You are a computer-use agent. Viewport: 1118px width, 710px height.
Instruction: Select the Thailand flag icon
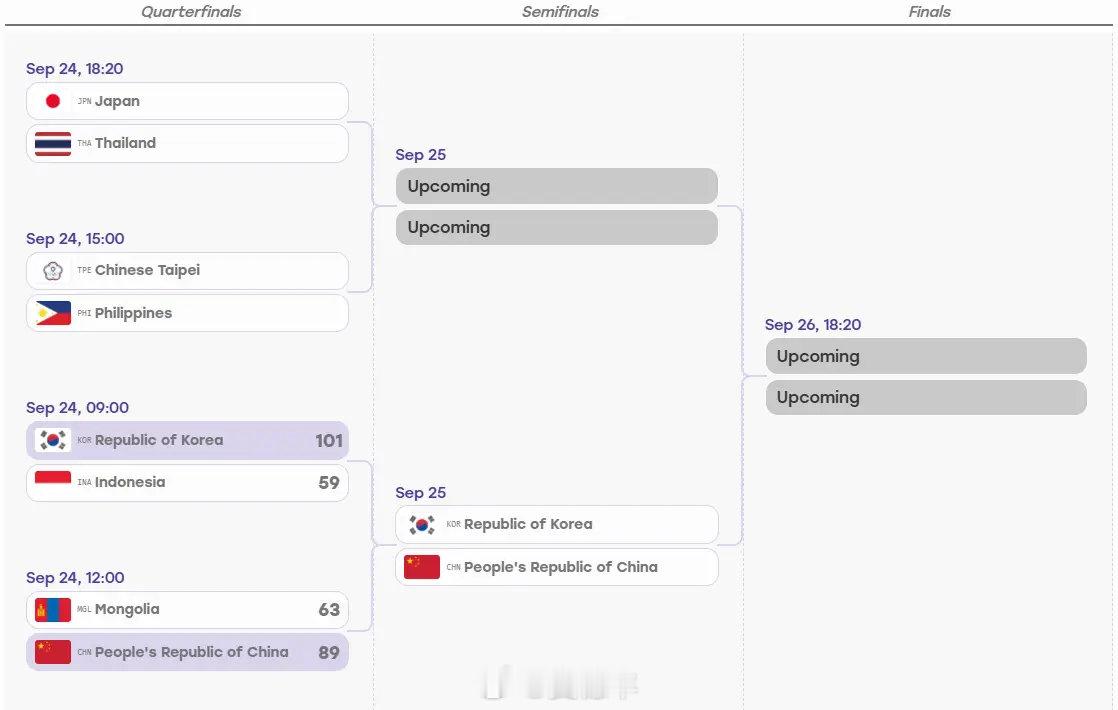tap(53, 143)
